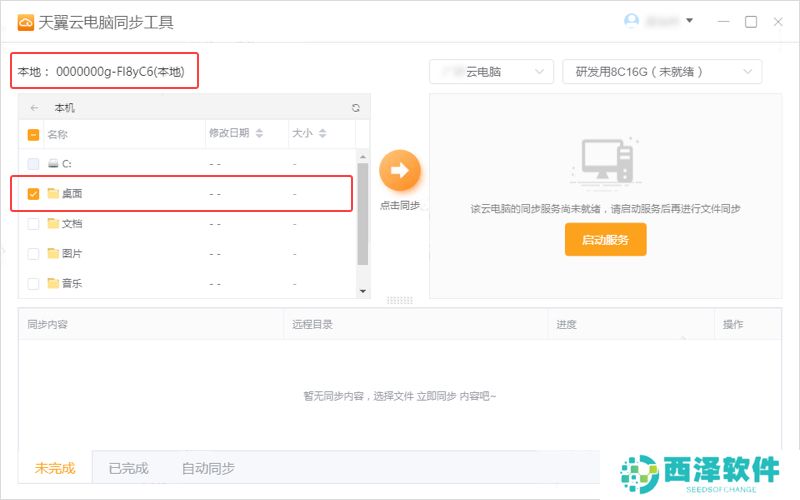
Task: Switch to the 自动同步 tab
Action: pos(208,468)
